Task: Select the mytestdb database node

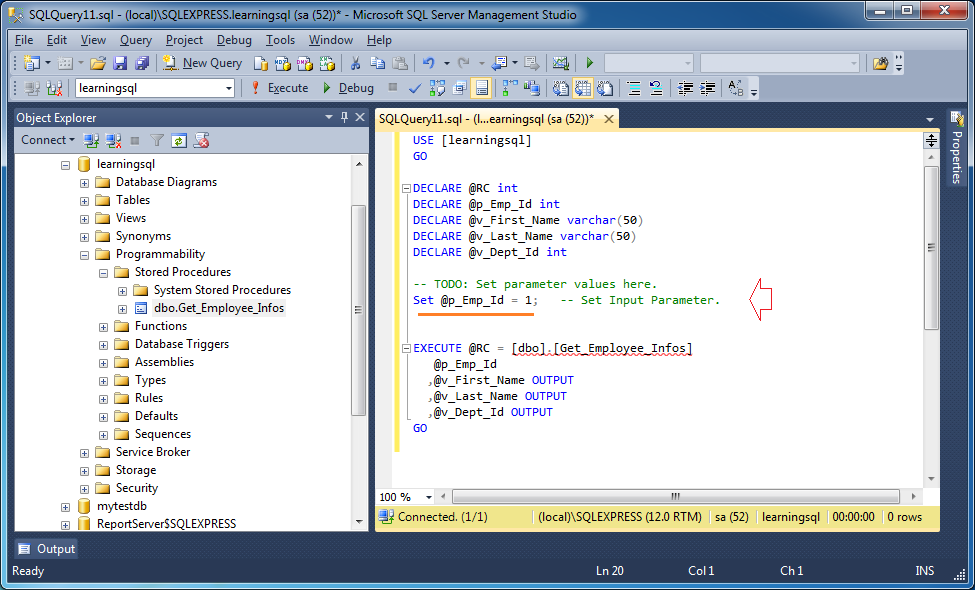Action: (122, 506)
